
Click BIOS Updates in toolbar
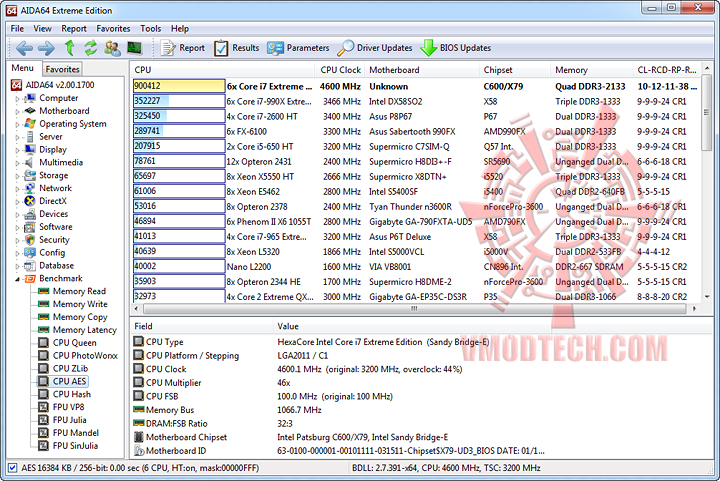coord(456,48)
